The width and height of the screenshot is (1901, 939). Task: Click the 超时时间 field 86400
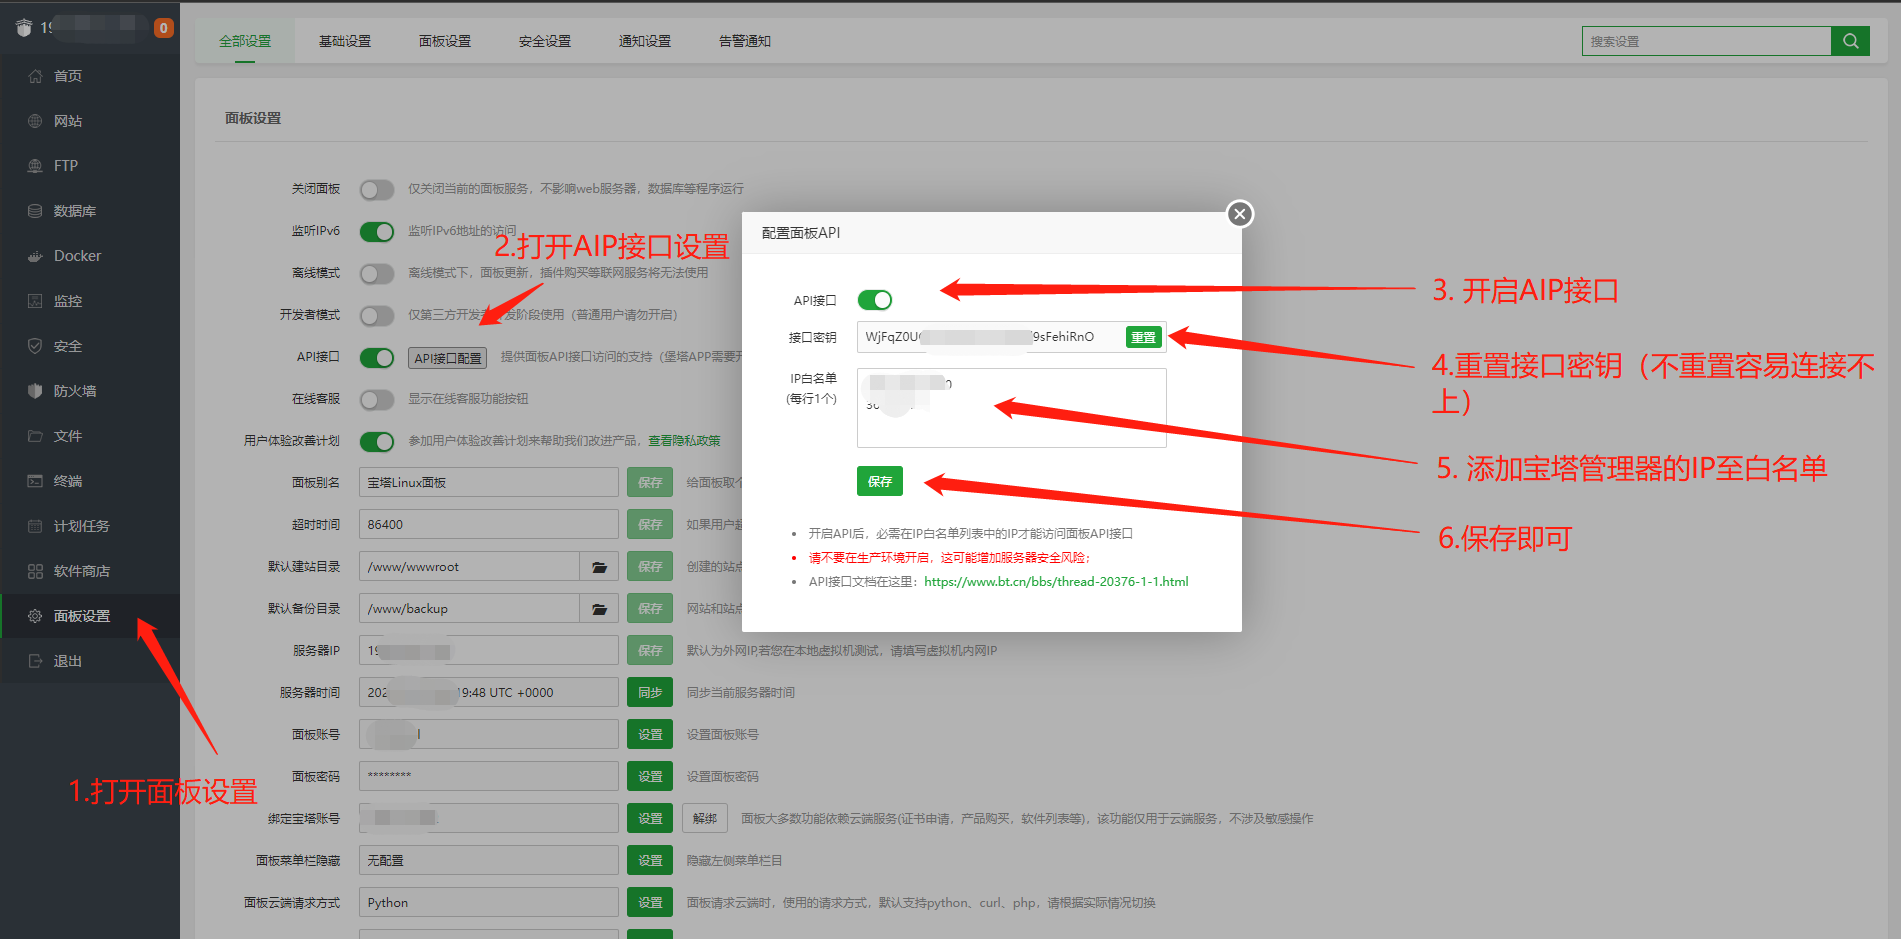[489, 525]
